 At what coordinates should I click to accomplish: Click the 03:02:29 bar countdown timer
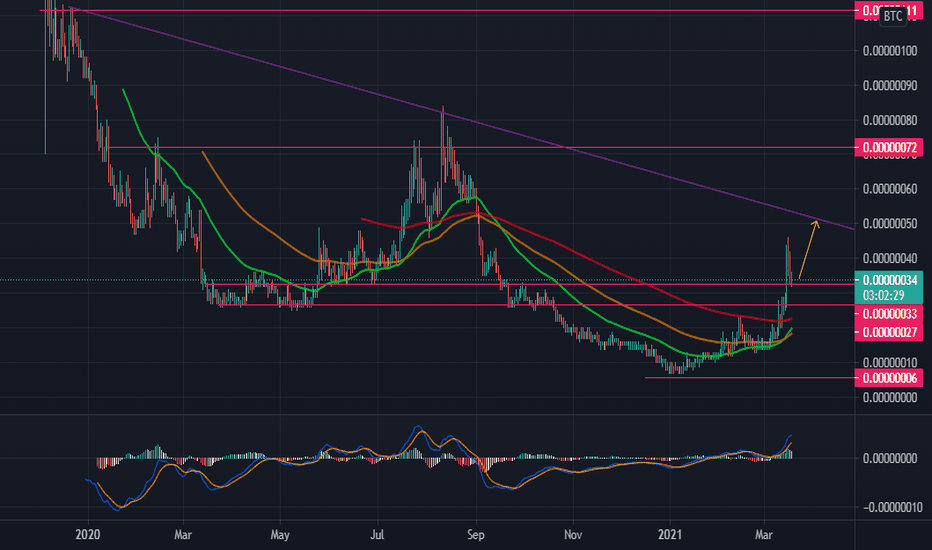tap(884, 296)
